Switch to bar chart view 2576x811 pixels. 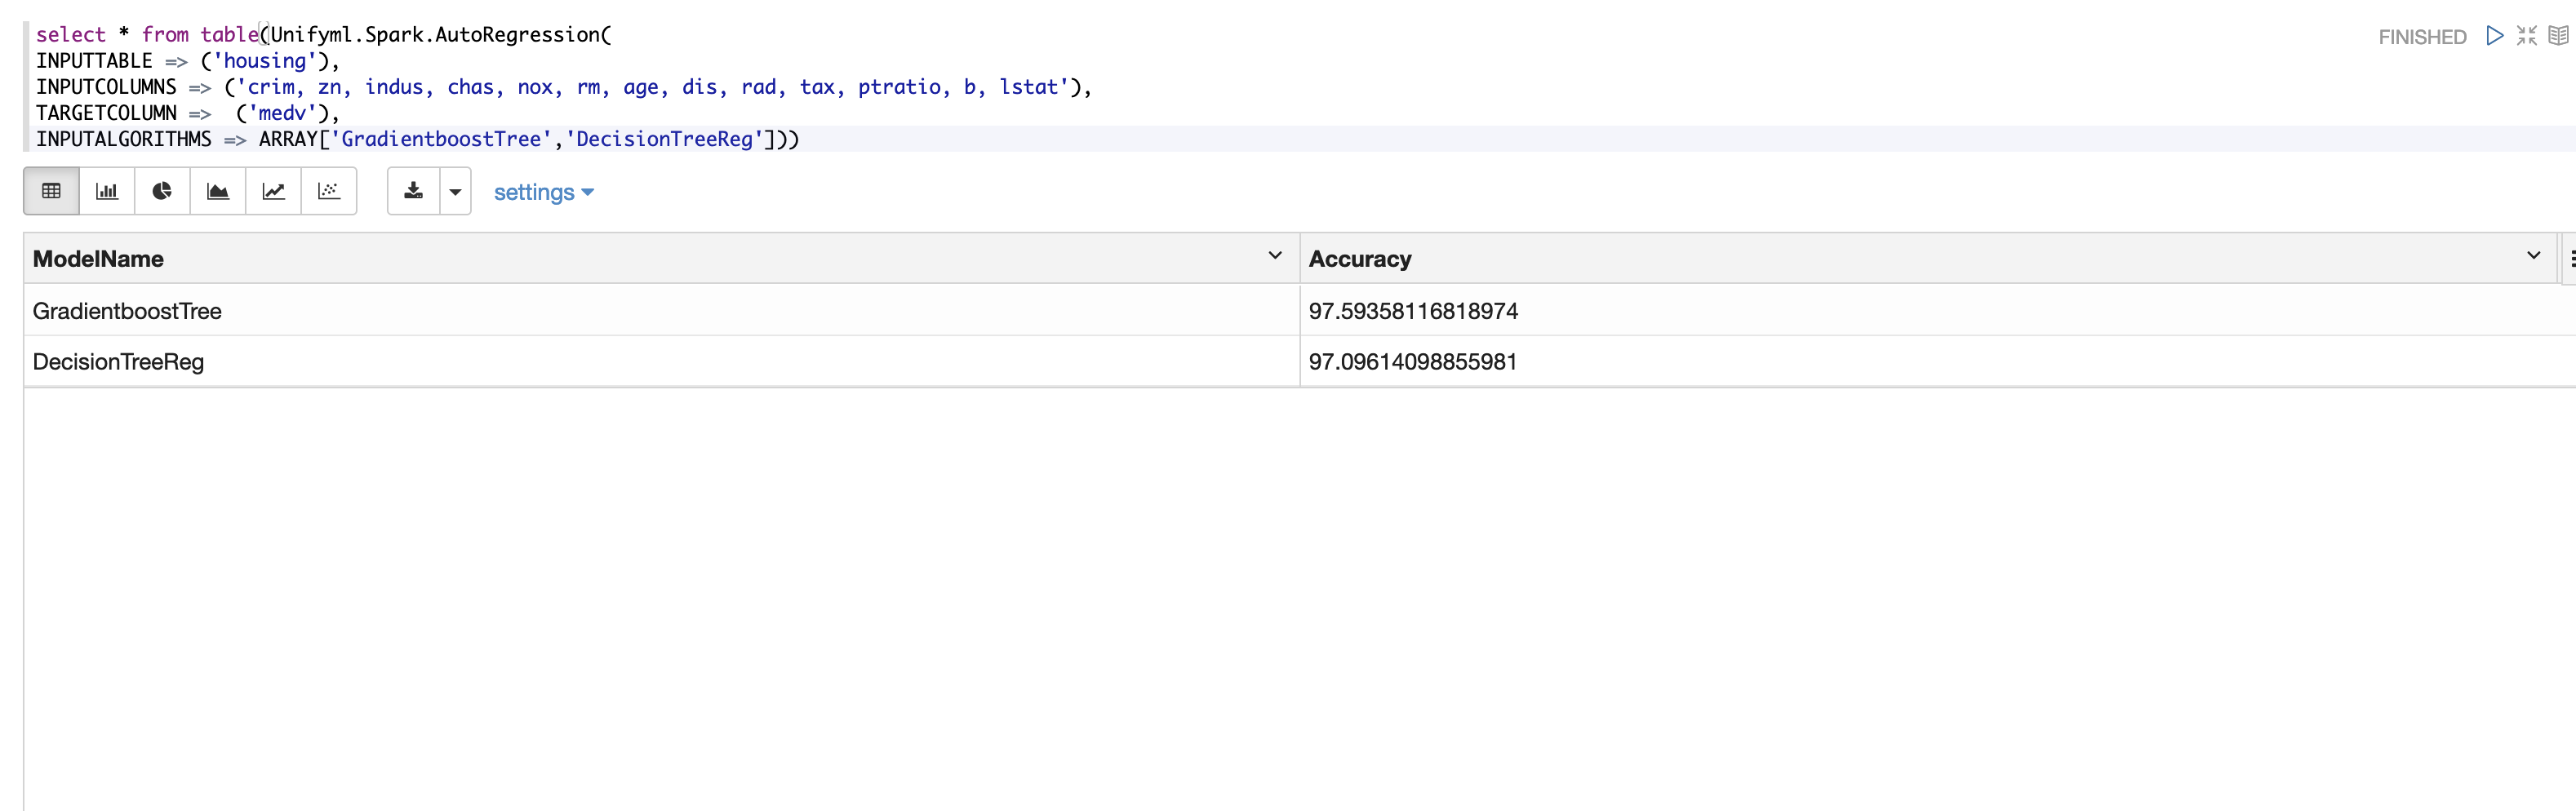(x=107, y=191)
